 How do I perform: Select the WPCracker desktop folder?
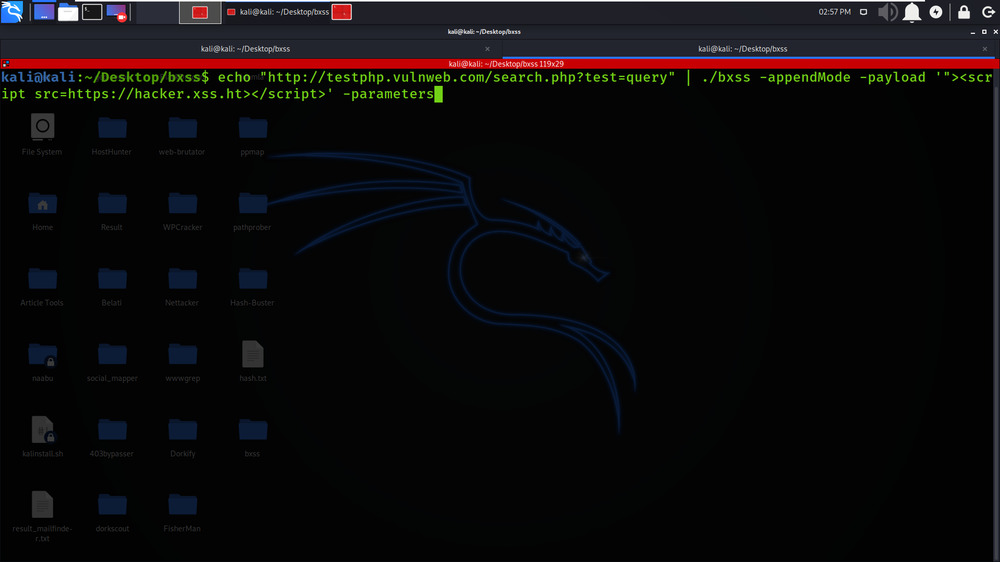(182, 211)
